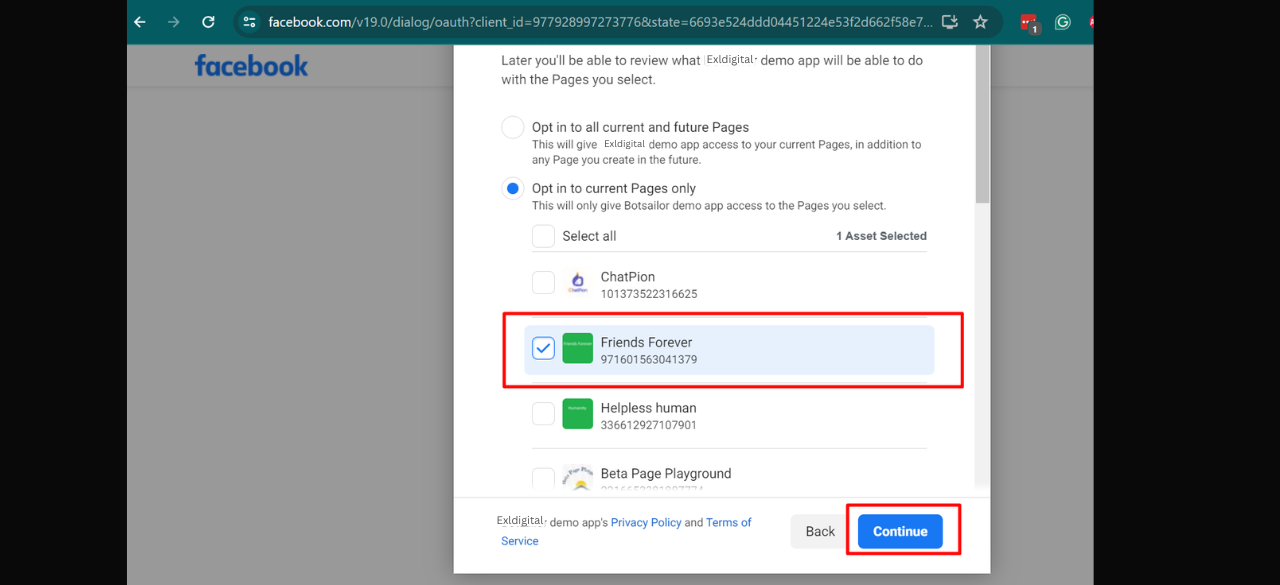
Task: Click the Helpless human page icon
Action: click(578, 414)
